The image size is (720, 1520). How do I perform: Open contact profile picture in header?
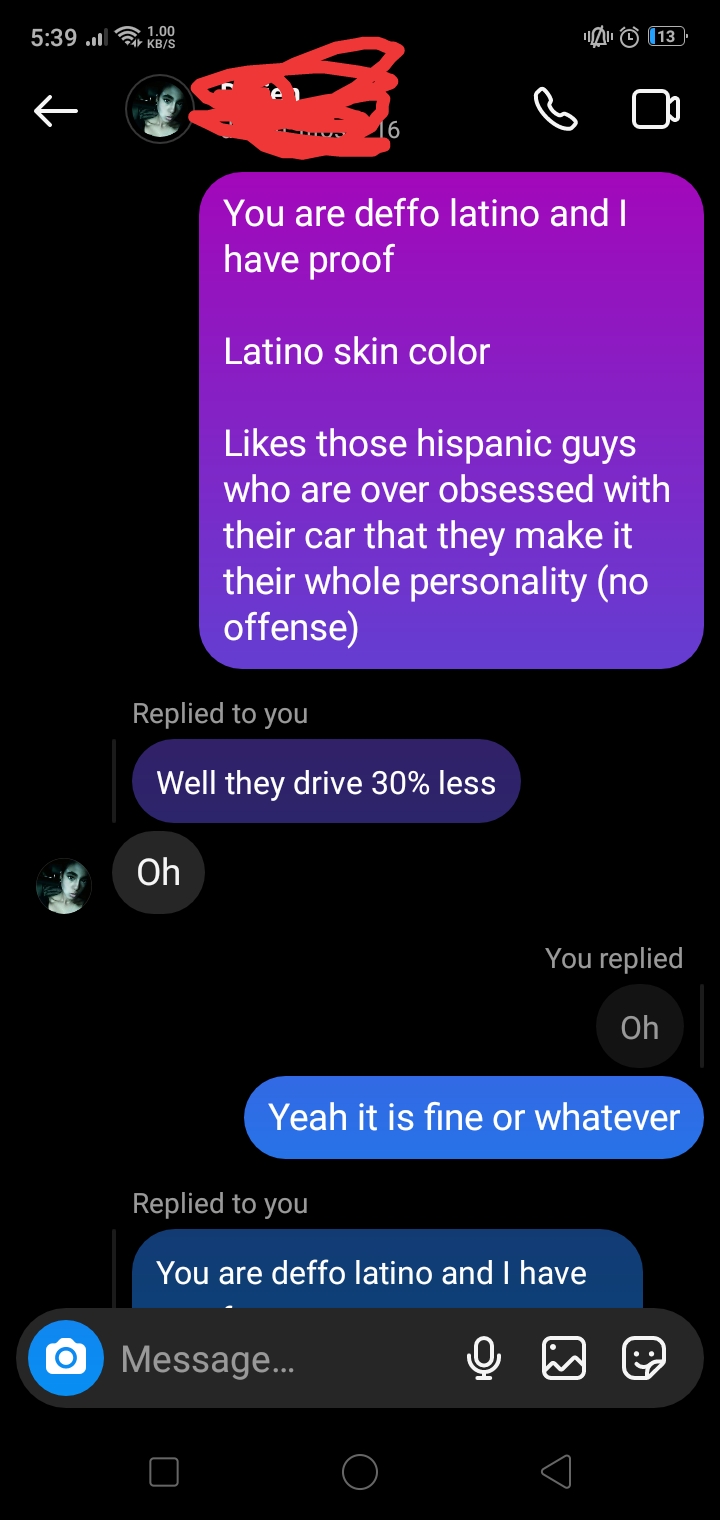(x=159, y=110)
